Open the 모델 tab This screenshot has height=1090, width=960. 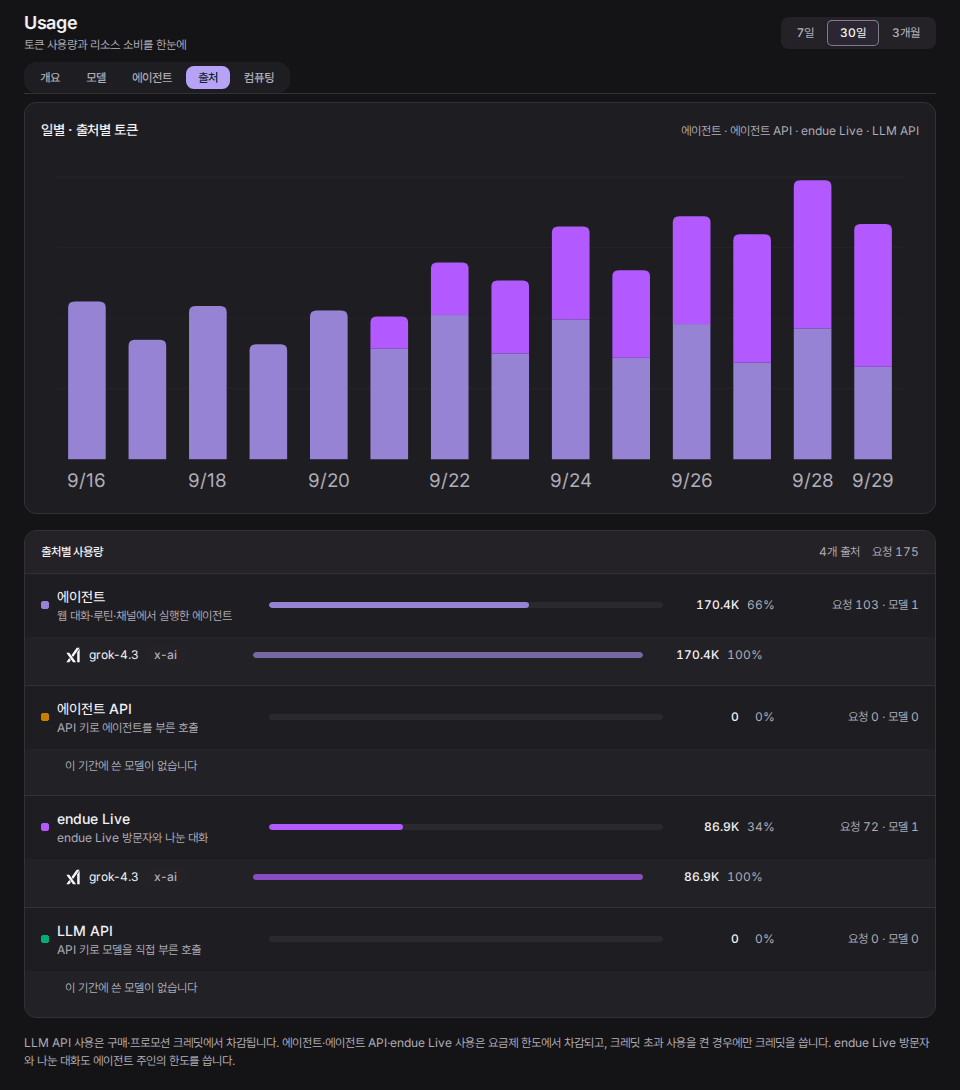[x=96, y=78]
